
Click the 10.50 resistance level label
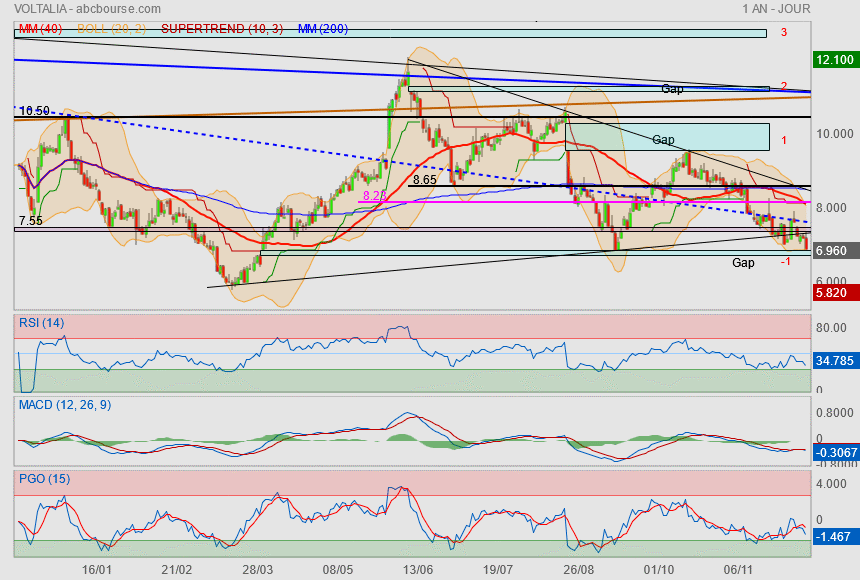point(34,111)
